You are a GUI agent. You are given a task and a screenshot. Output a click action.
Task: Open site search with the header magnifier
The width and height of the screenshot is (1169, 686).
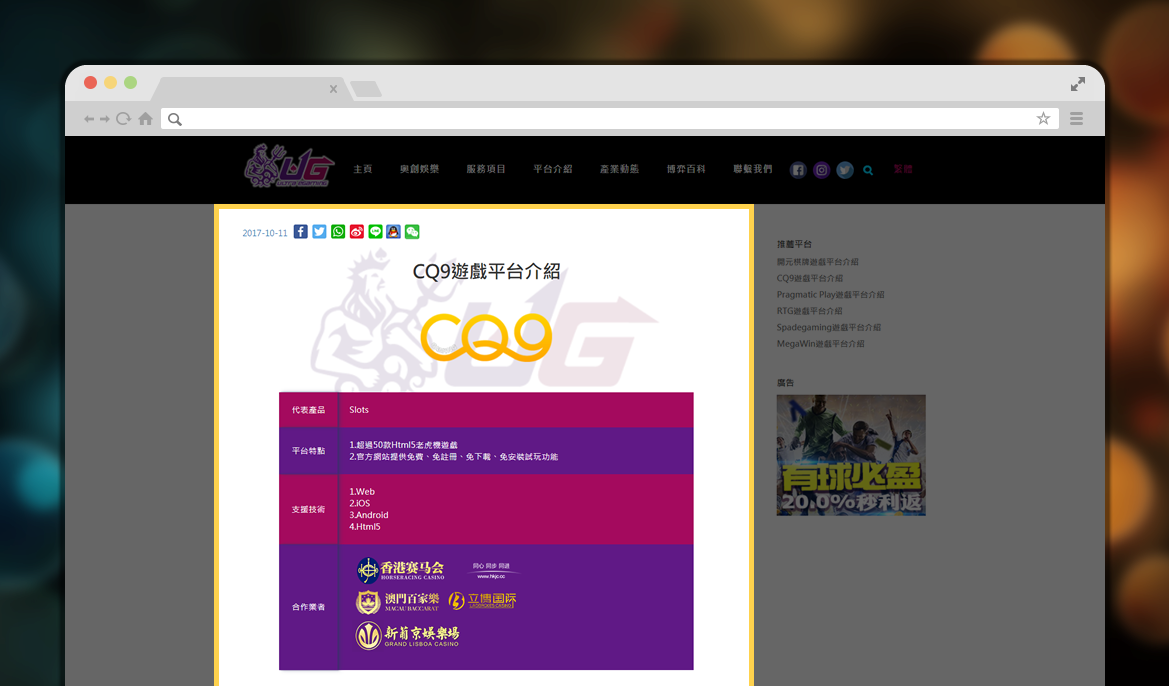tap(868, 170)
